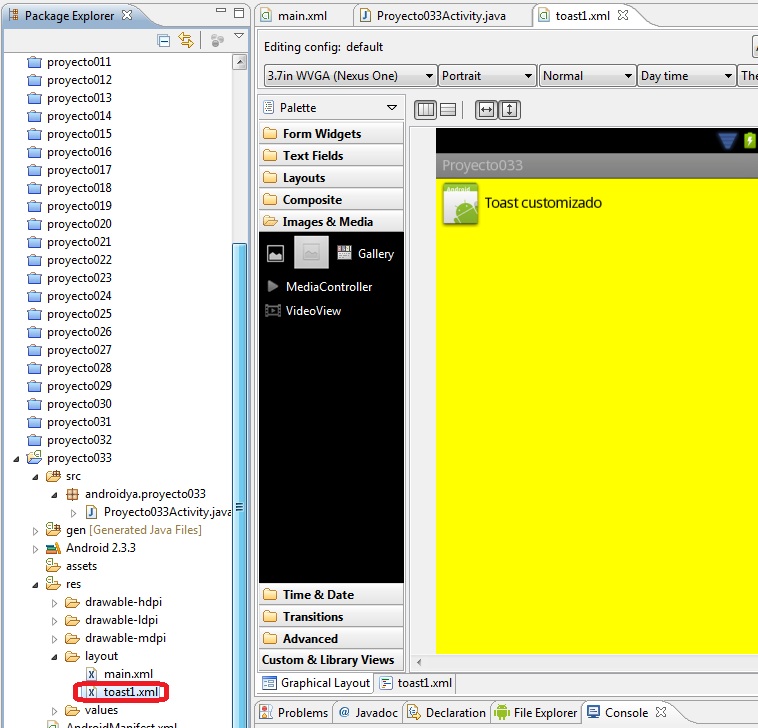The height and width of the screenshot is (728, 758).
Task: Collapse the proyecto033 project node
Action: 16,459
